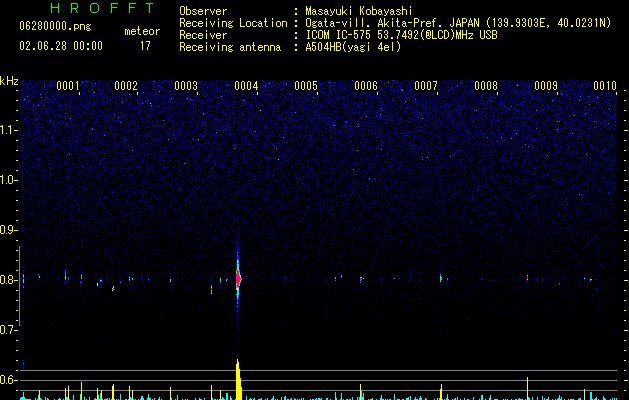Click the A504HB antenna description
The width and height of the screenshot is (629, 400).
click(353, 47)
